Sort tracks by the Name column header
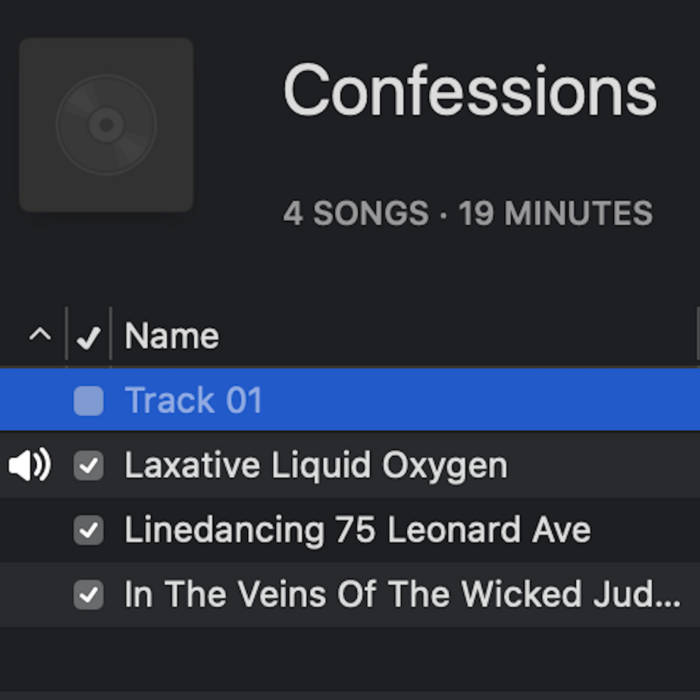700x700 pixels. (x=172, y=336)
